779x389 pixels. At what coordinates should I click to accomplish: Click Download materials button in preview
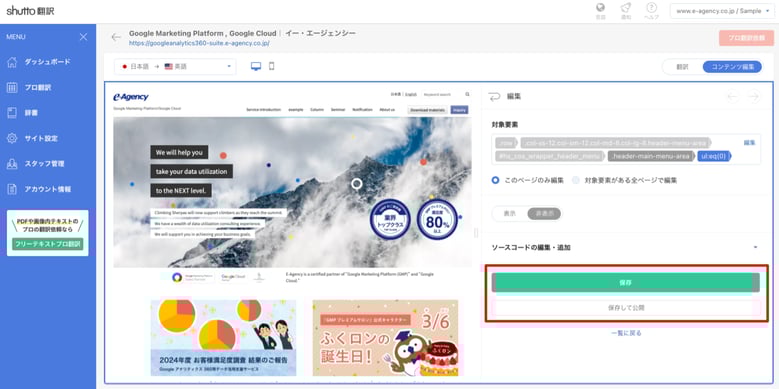tap(427, 110)
